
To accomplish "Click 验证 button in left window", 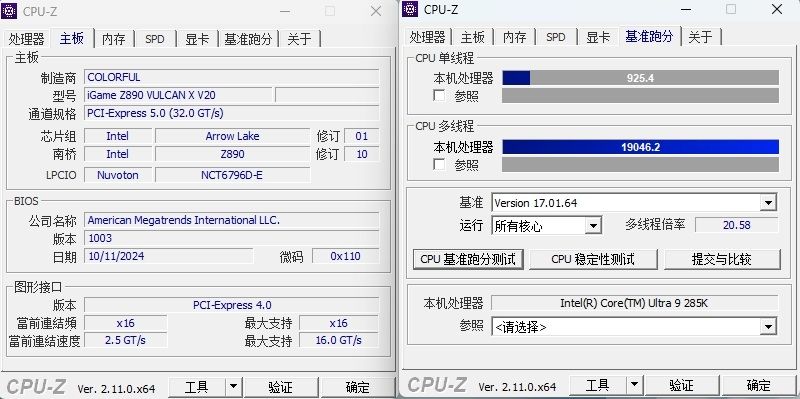I will pos(280,387).
